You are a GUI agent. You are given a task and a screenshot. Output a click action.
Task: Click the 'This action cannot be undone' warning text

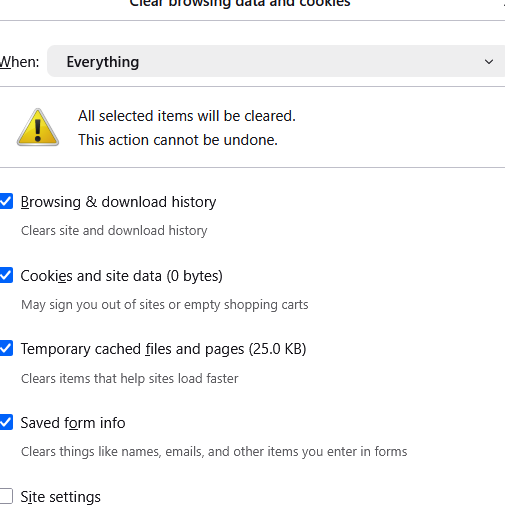click(178, 140)
